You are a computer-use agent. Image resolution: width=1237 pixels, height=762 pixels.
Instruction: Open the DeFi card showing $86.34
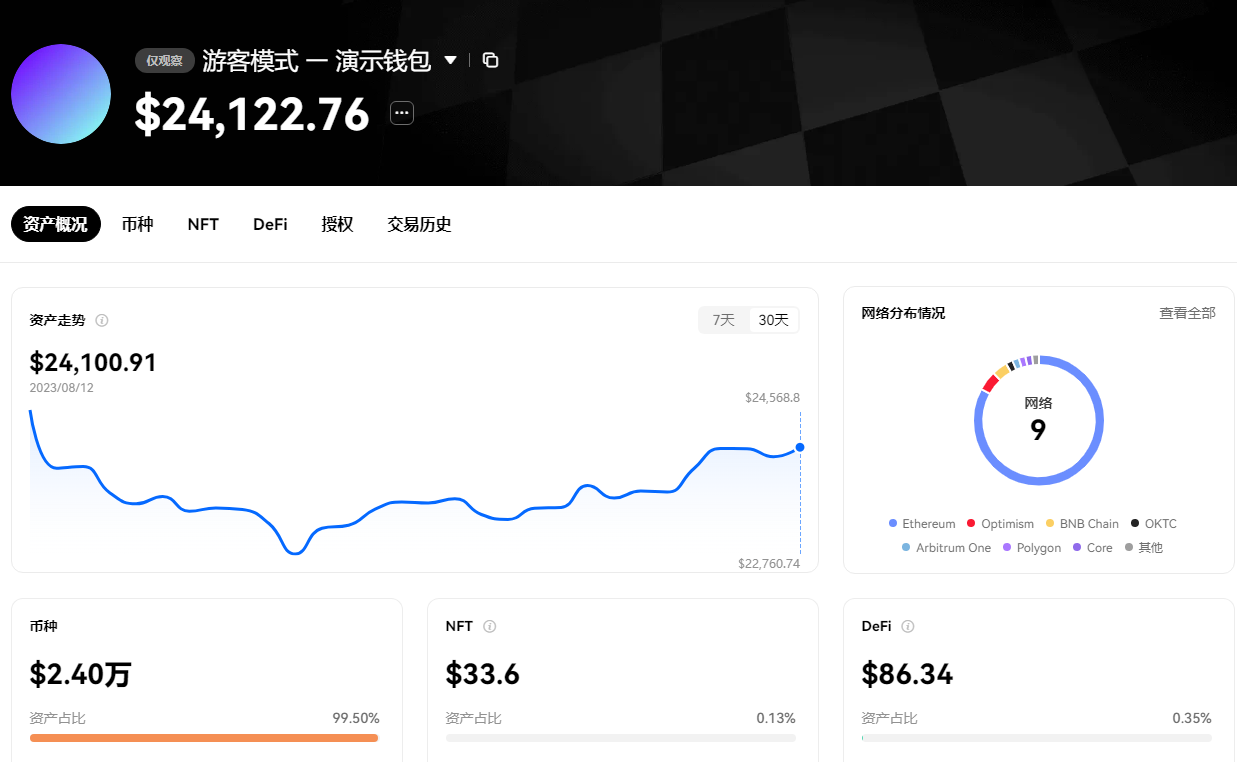coord(1039,680)
